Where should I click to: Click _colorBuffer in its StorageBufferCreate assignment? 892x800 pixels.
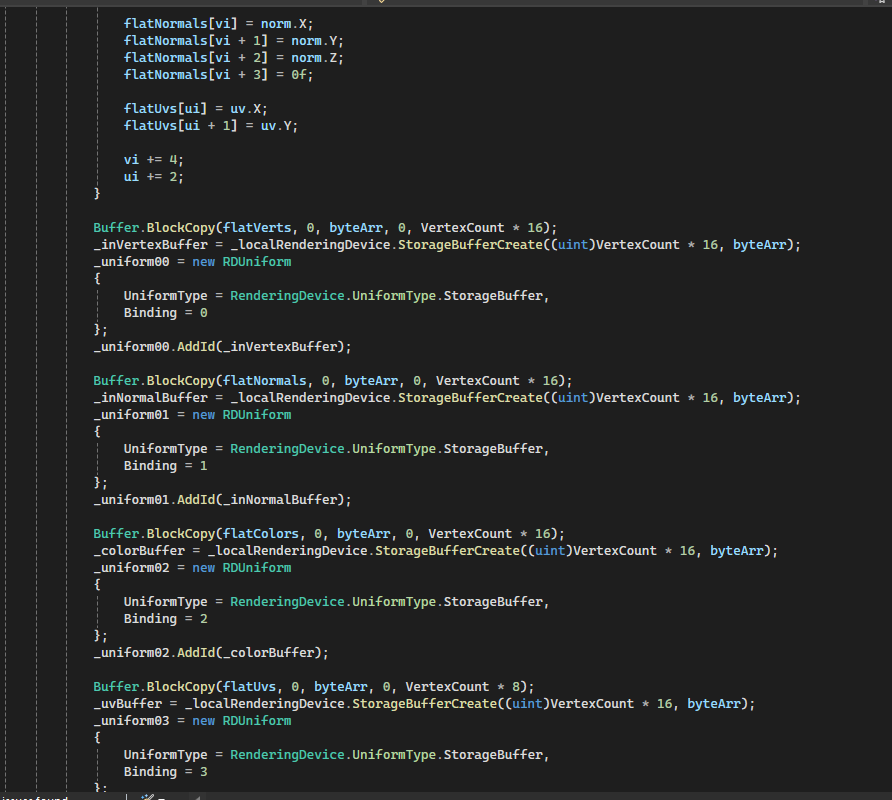tap(139, 551)
